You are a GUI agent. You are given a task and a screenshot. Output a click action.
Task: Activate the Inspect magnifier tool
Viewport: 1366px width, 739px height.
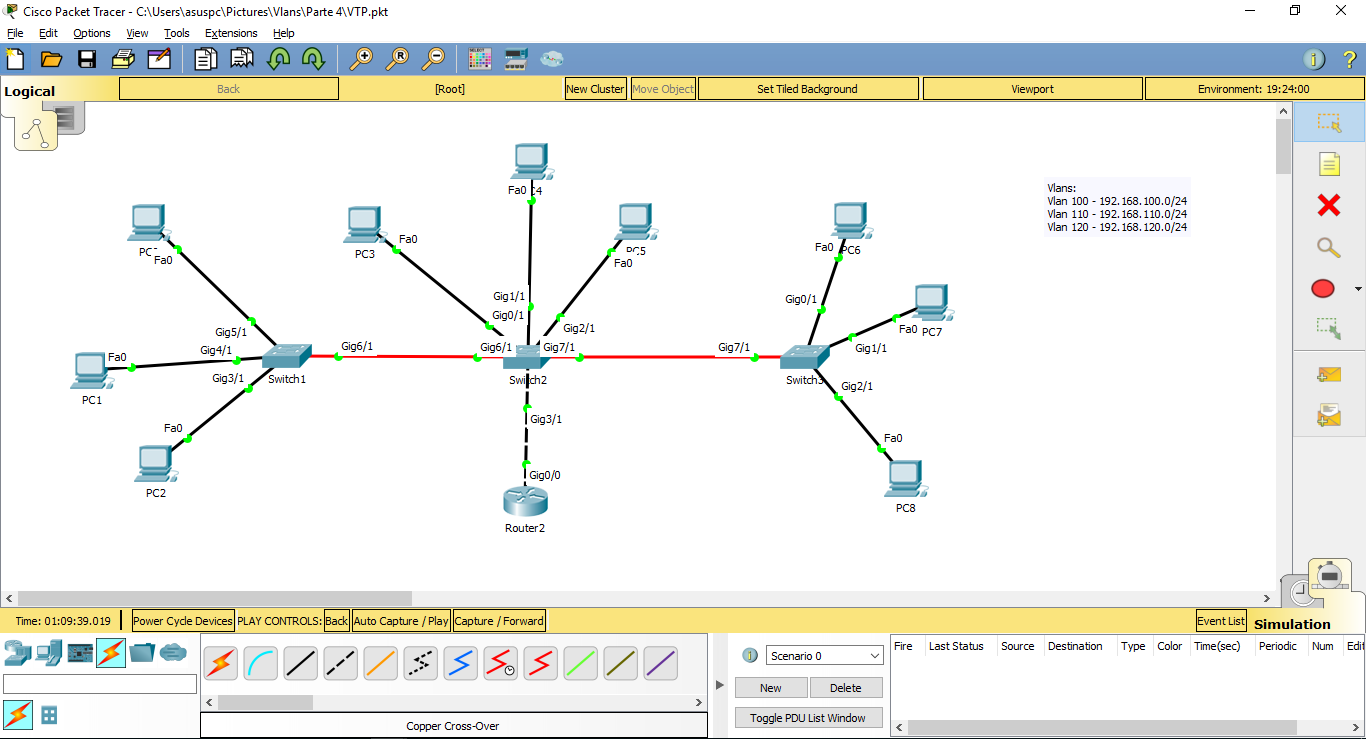(1329, 247)
